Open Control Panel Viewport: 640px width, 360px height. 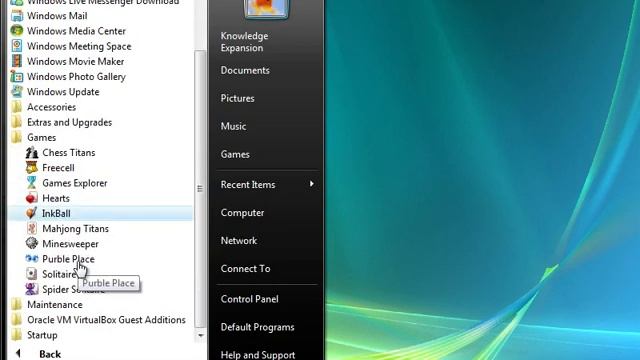point(249,299)
